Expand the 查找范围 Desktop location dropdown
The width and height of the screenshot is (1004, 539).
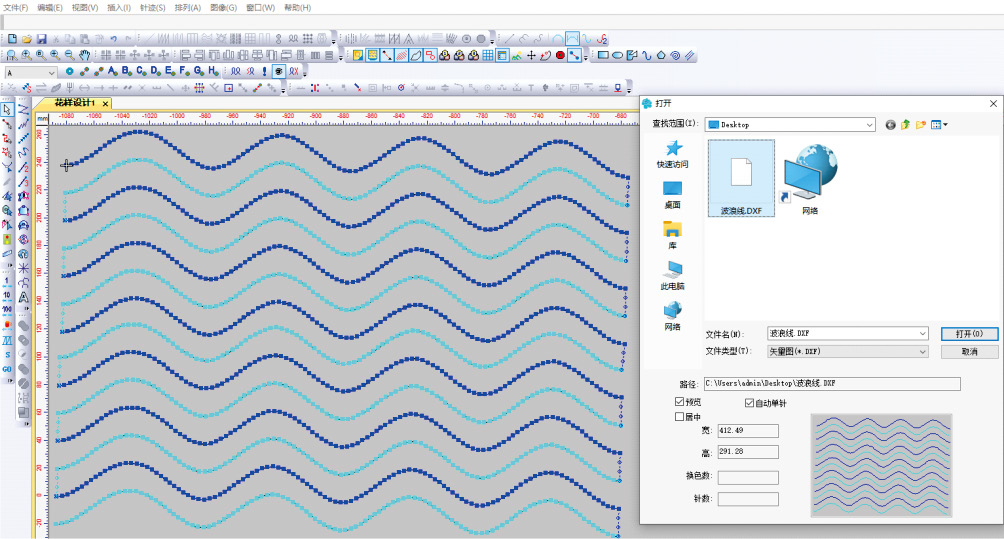click(870, 125)
